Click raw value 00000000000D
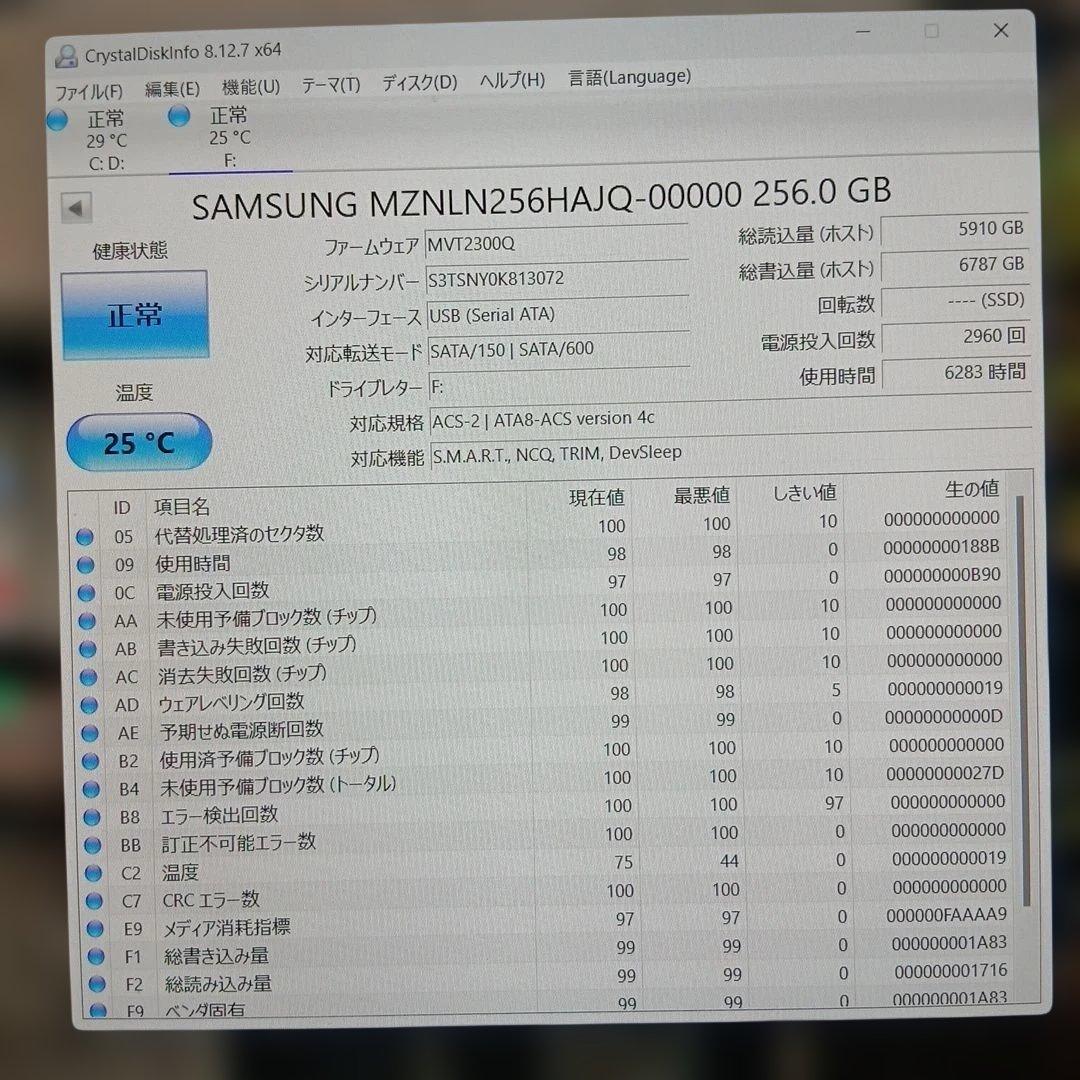The height and width of the screenshot is (1080, 1080). click(x=944, y=717)
